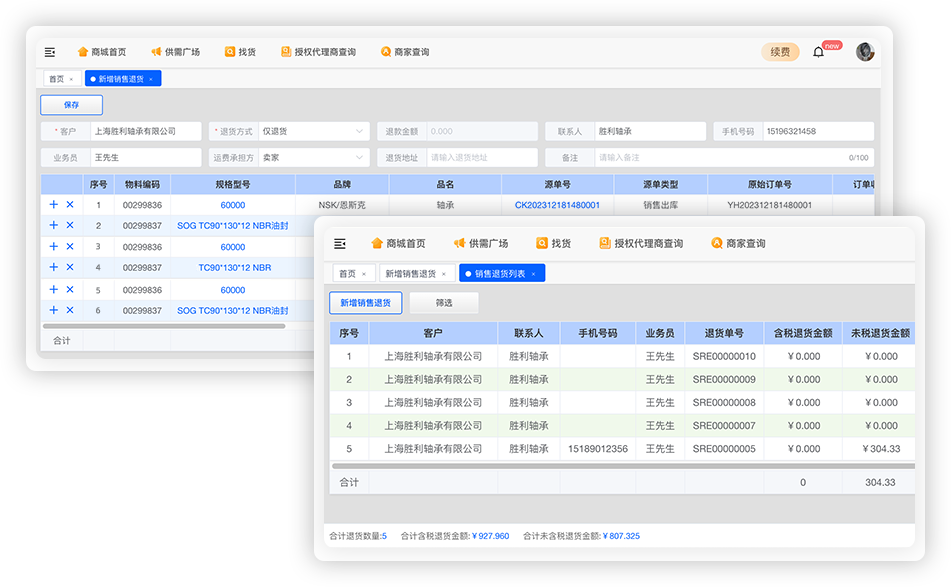
Task: Open 找货 in the front window
Action: pyautogui.click(x=554, y=244)
